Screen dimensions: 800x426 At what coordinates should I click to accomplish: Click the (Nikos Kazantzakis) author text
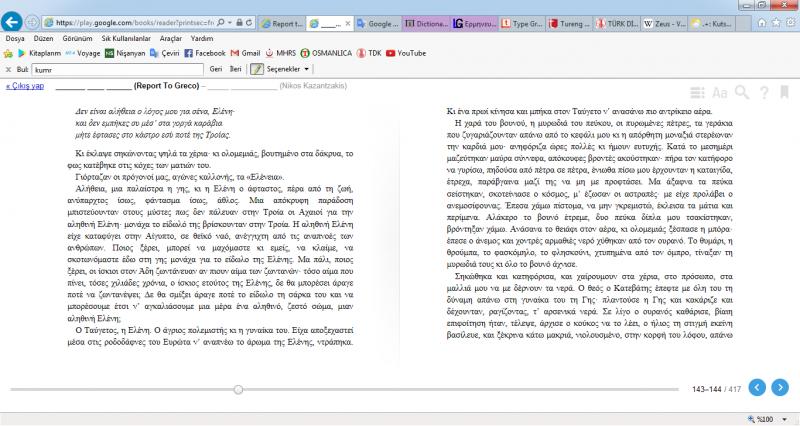click(x=313, y=86)
